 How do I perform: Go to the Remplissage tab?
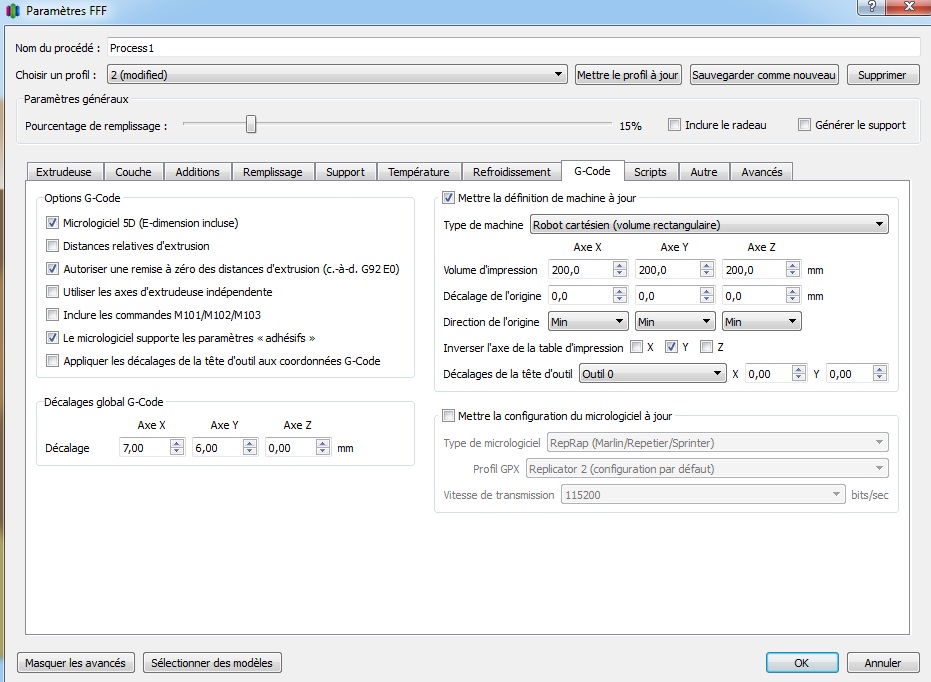273,172
